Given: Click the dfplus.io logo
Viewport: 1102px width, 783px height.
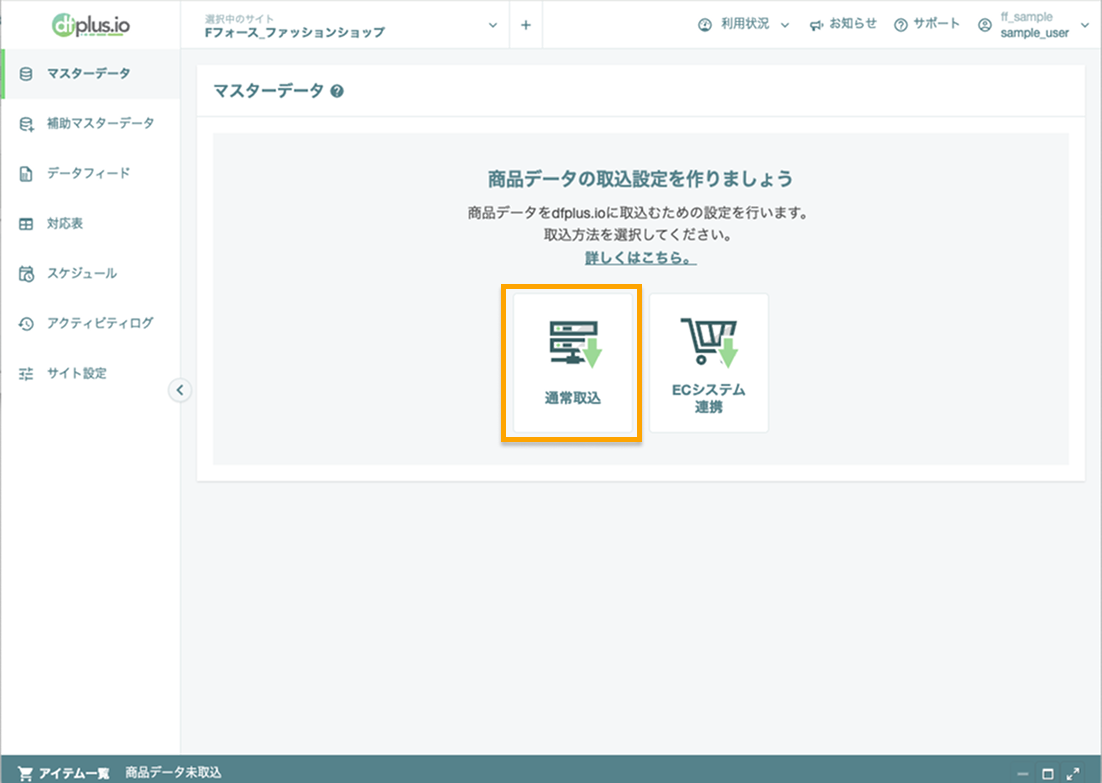Looking at the screenshot, I should [89, 24].
